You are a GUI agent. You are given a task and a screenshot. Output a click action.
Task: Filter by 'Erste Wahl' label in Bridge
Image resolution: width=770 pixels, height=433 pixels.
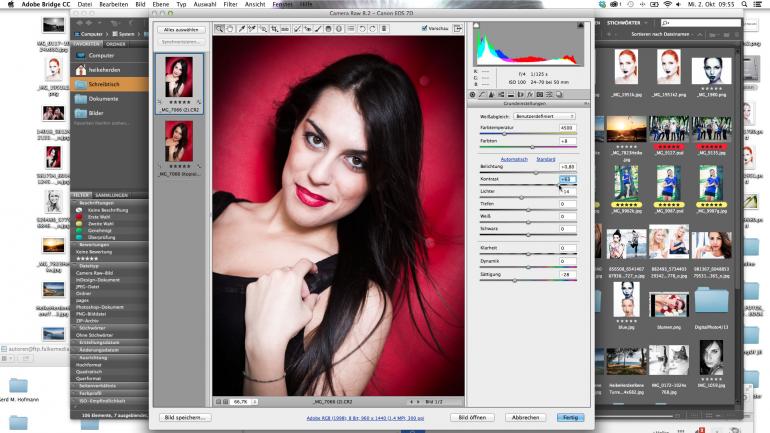click(99, 216)
